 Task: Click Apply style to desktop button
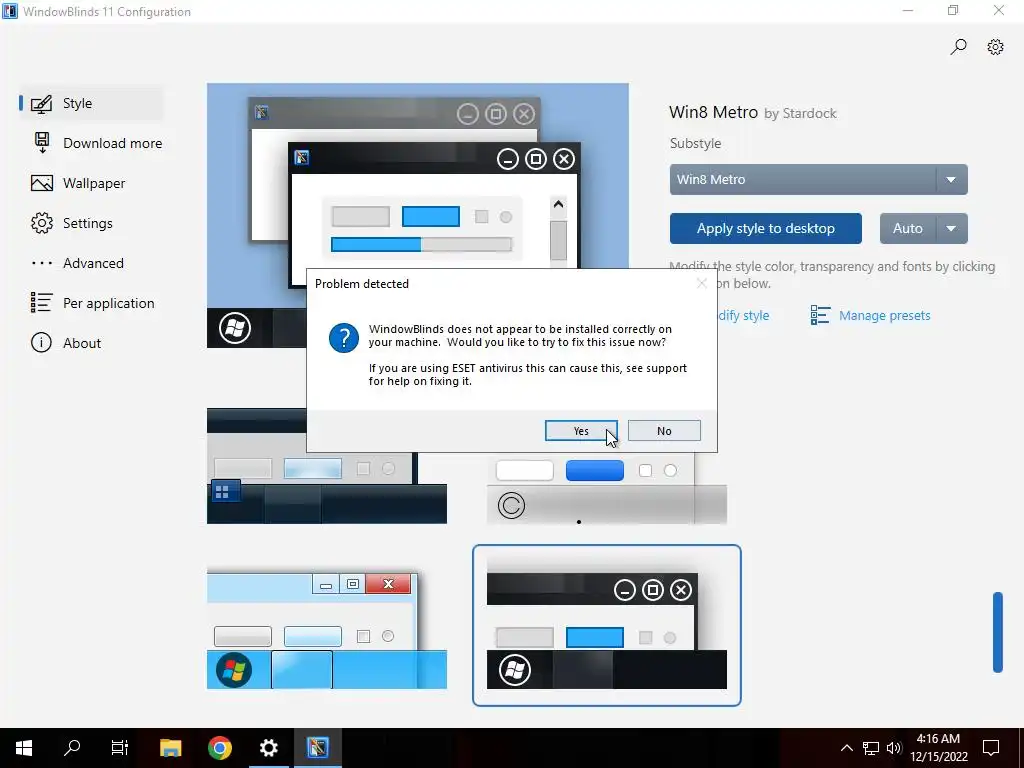(x=765, y=229)
